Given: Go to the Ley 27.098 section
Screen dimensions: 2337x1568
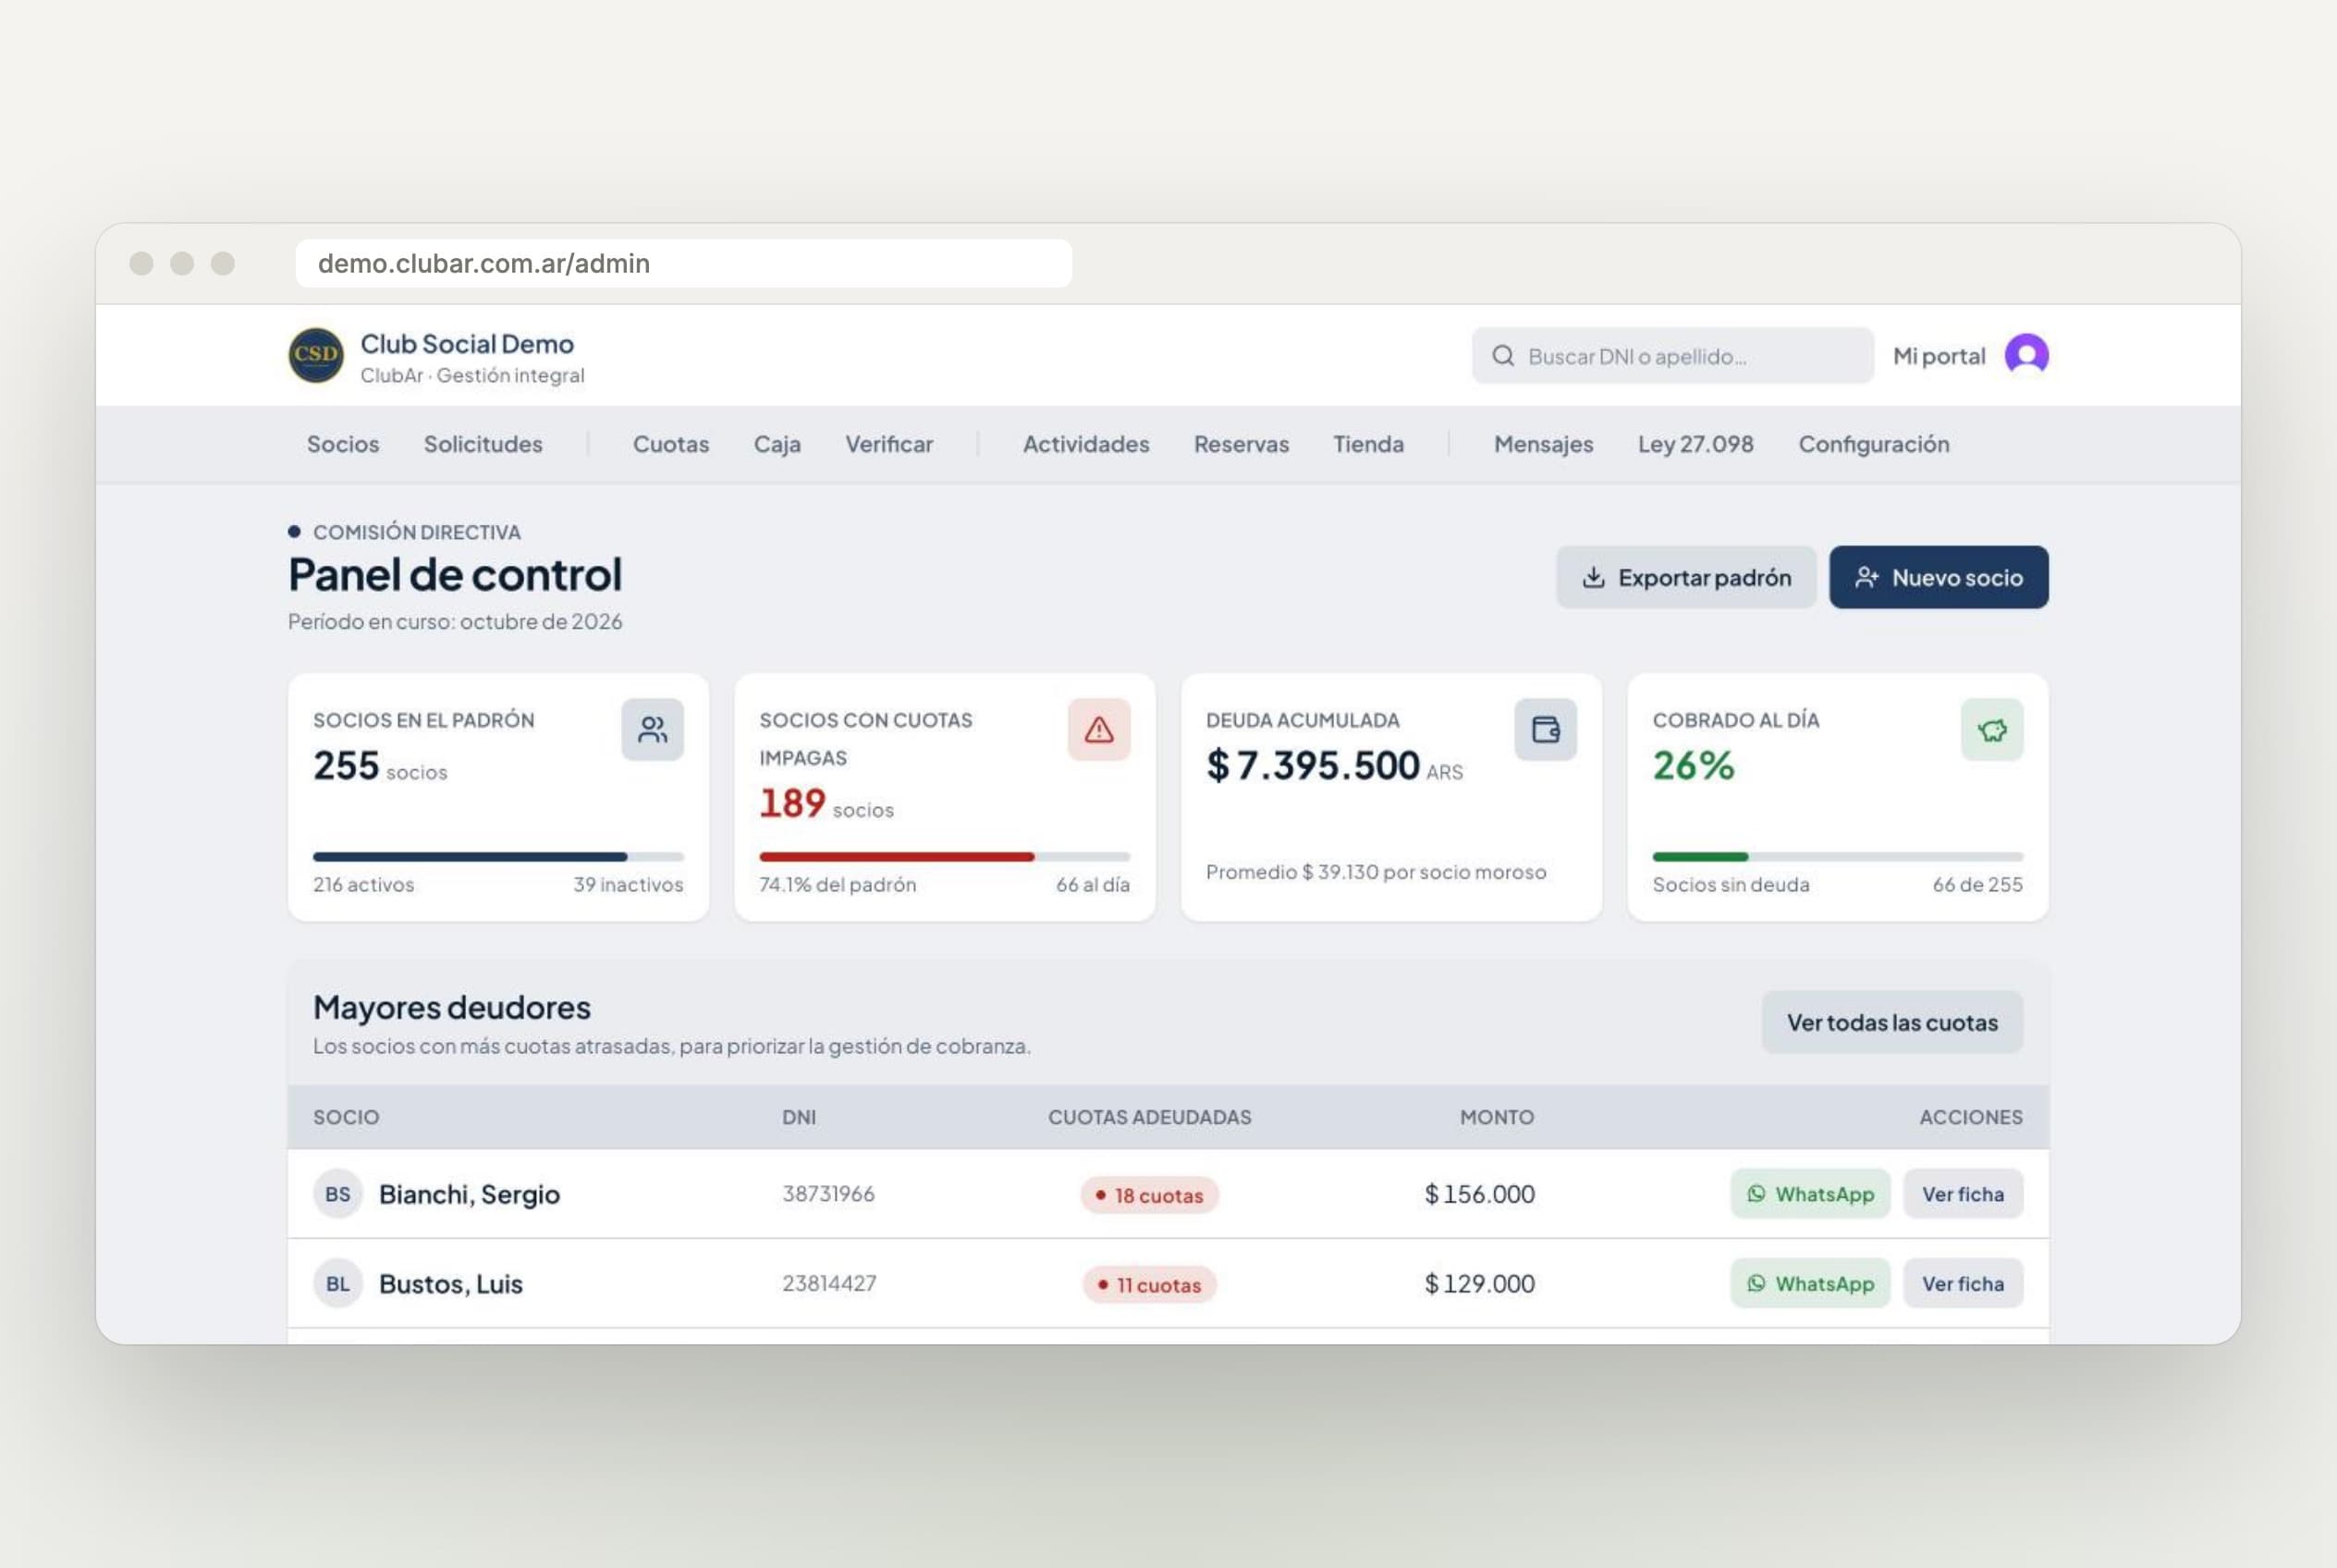Looking at the screenshot, I should click(x=1695, y=444).
